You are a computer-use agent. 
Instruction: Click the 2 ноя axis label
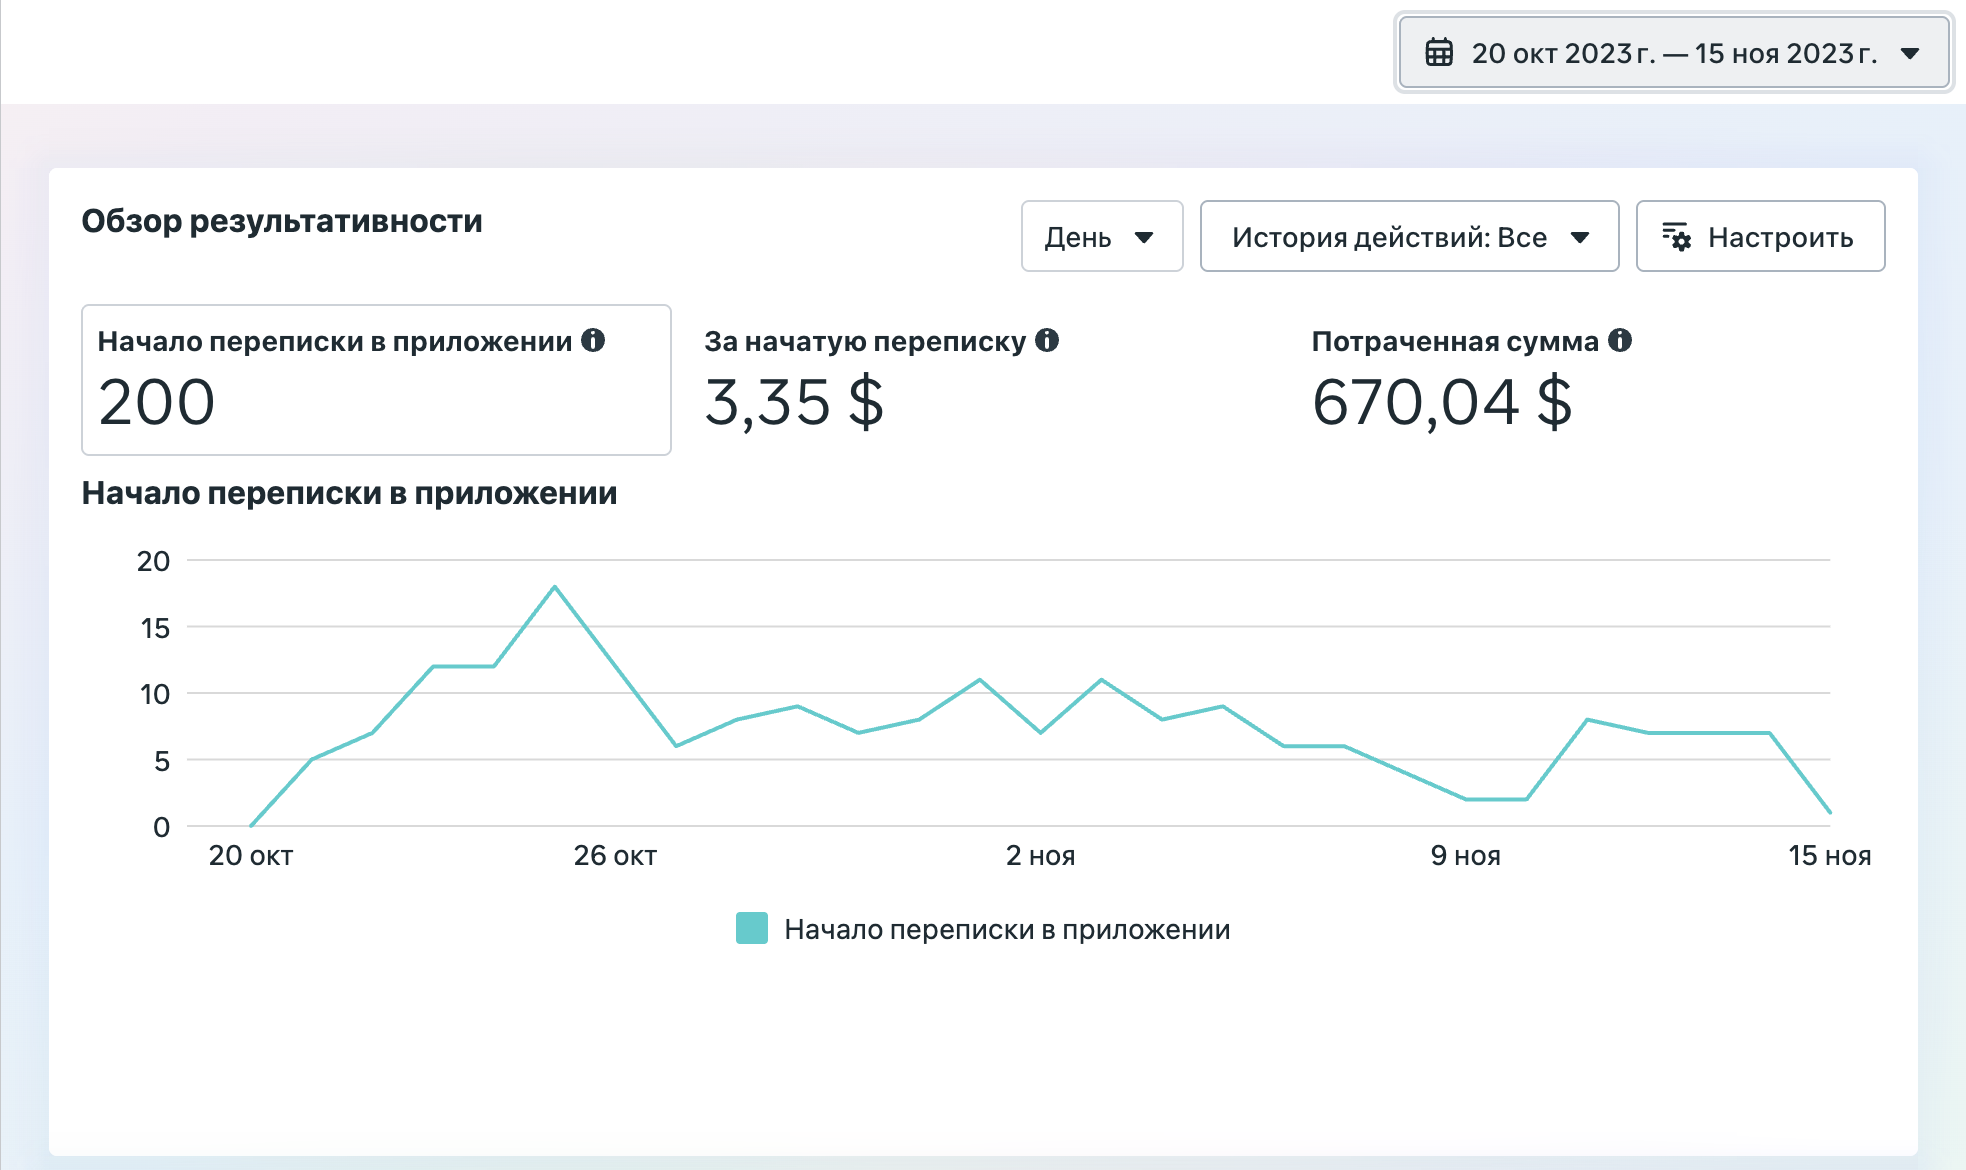coord(1040,855)
